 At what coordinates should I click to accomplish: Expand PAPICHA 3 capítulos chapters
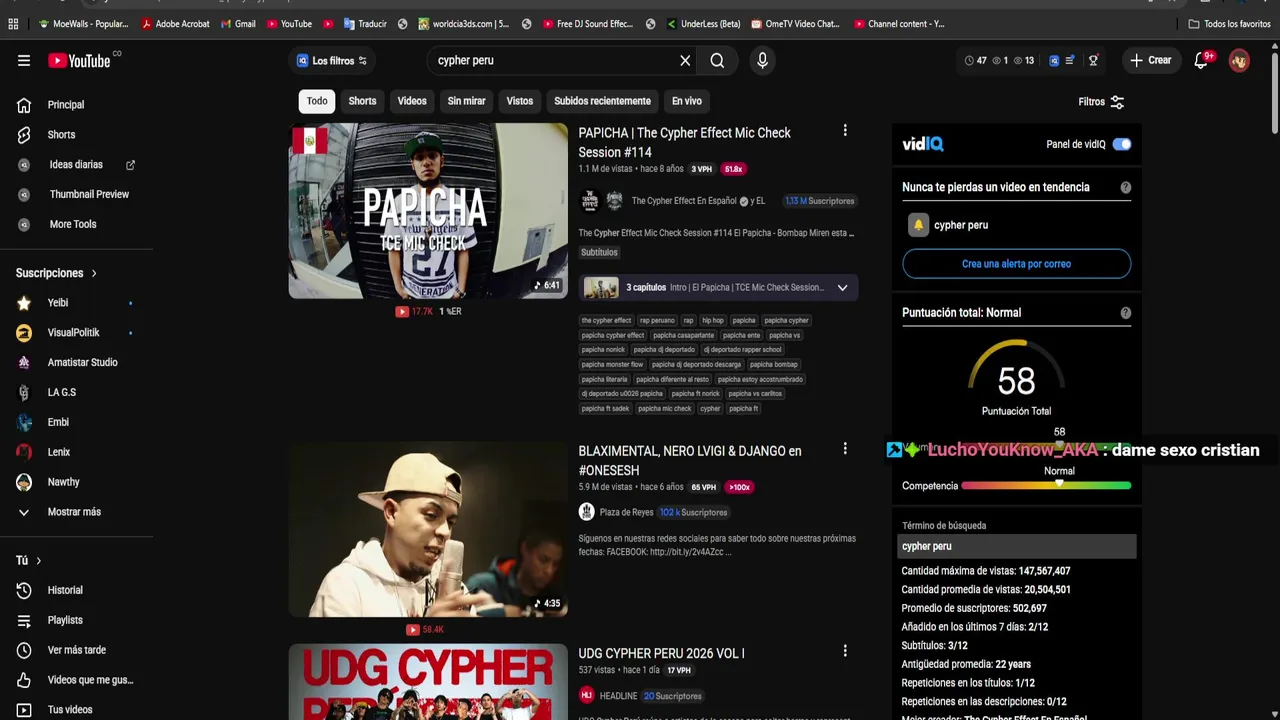[x=718, y=288]
